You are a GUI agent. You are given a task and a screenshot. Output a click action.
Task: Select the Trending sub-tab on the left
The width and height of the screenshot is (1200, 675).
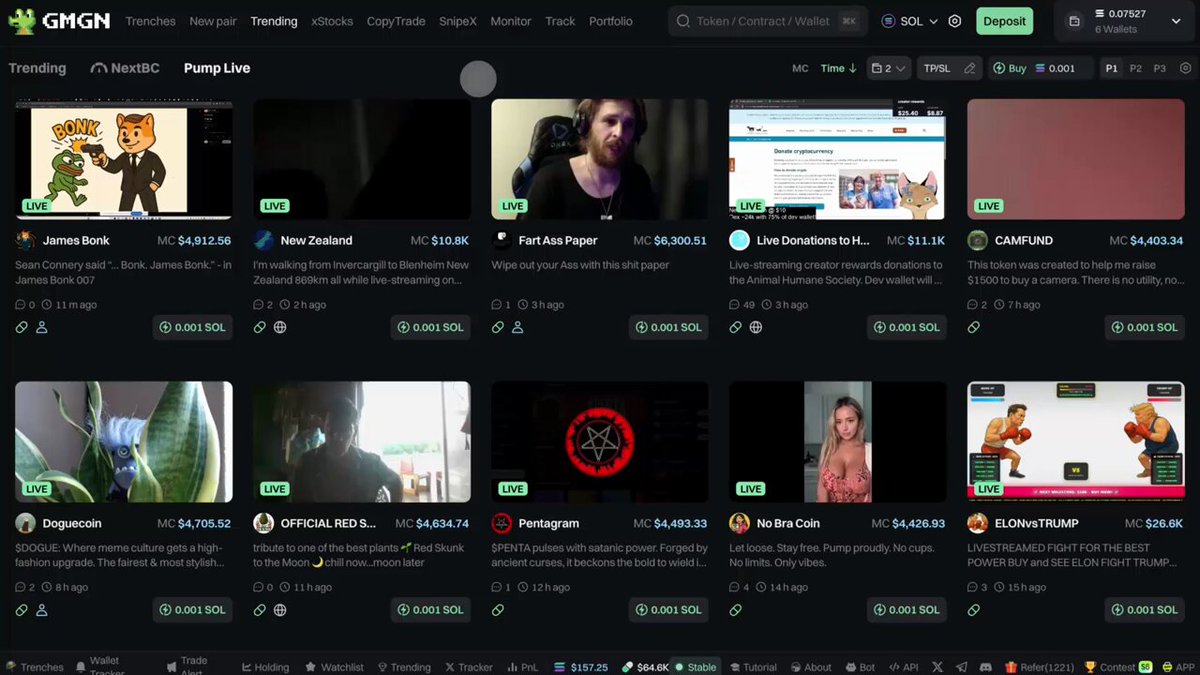(x=37, y=68)
